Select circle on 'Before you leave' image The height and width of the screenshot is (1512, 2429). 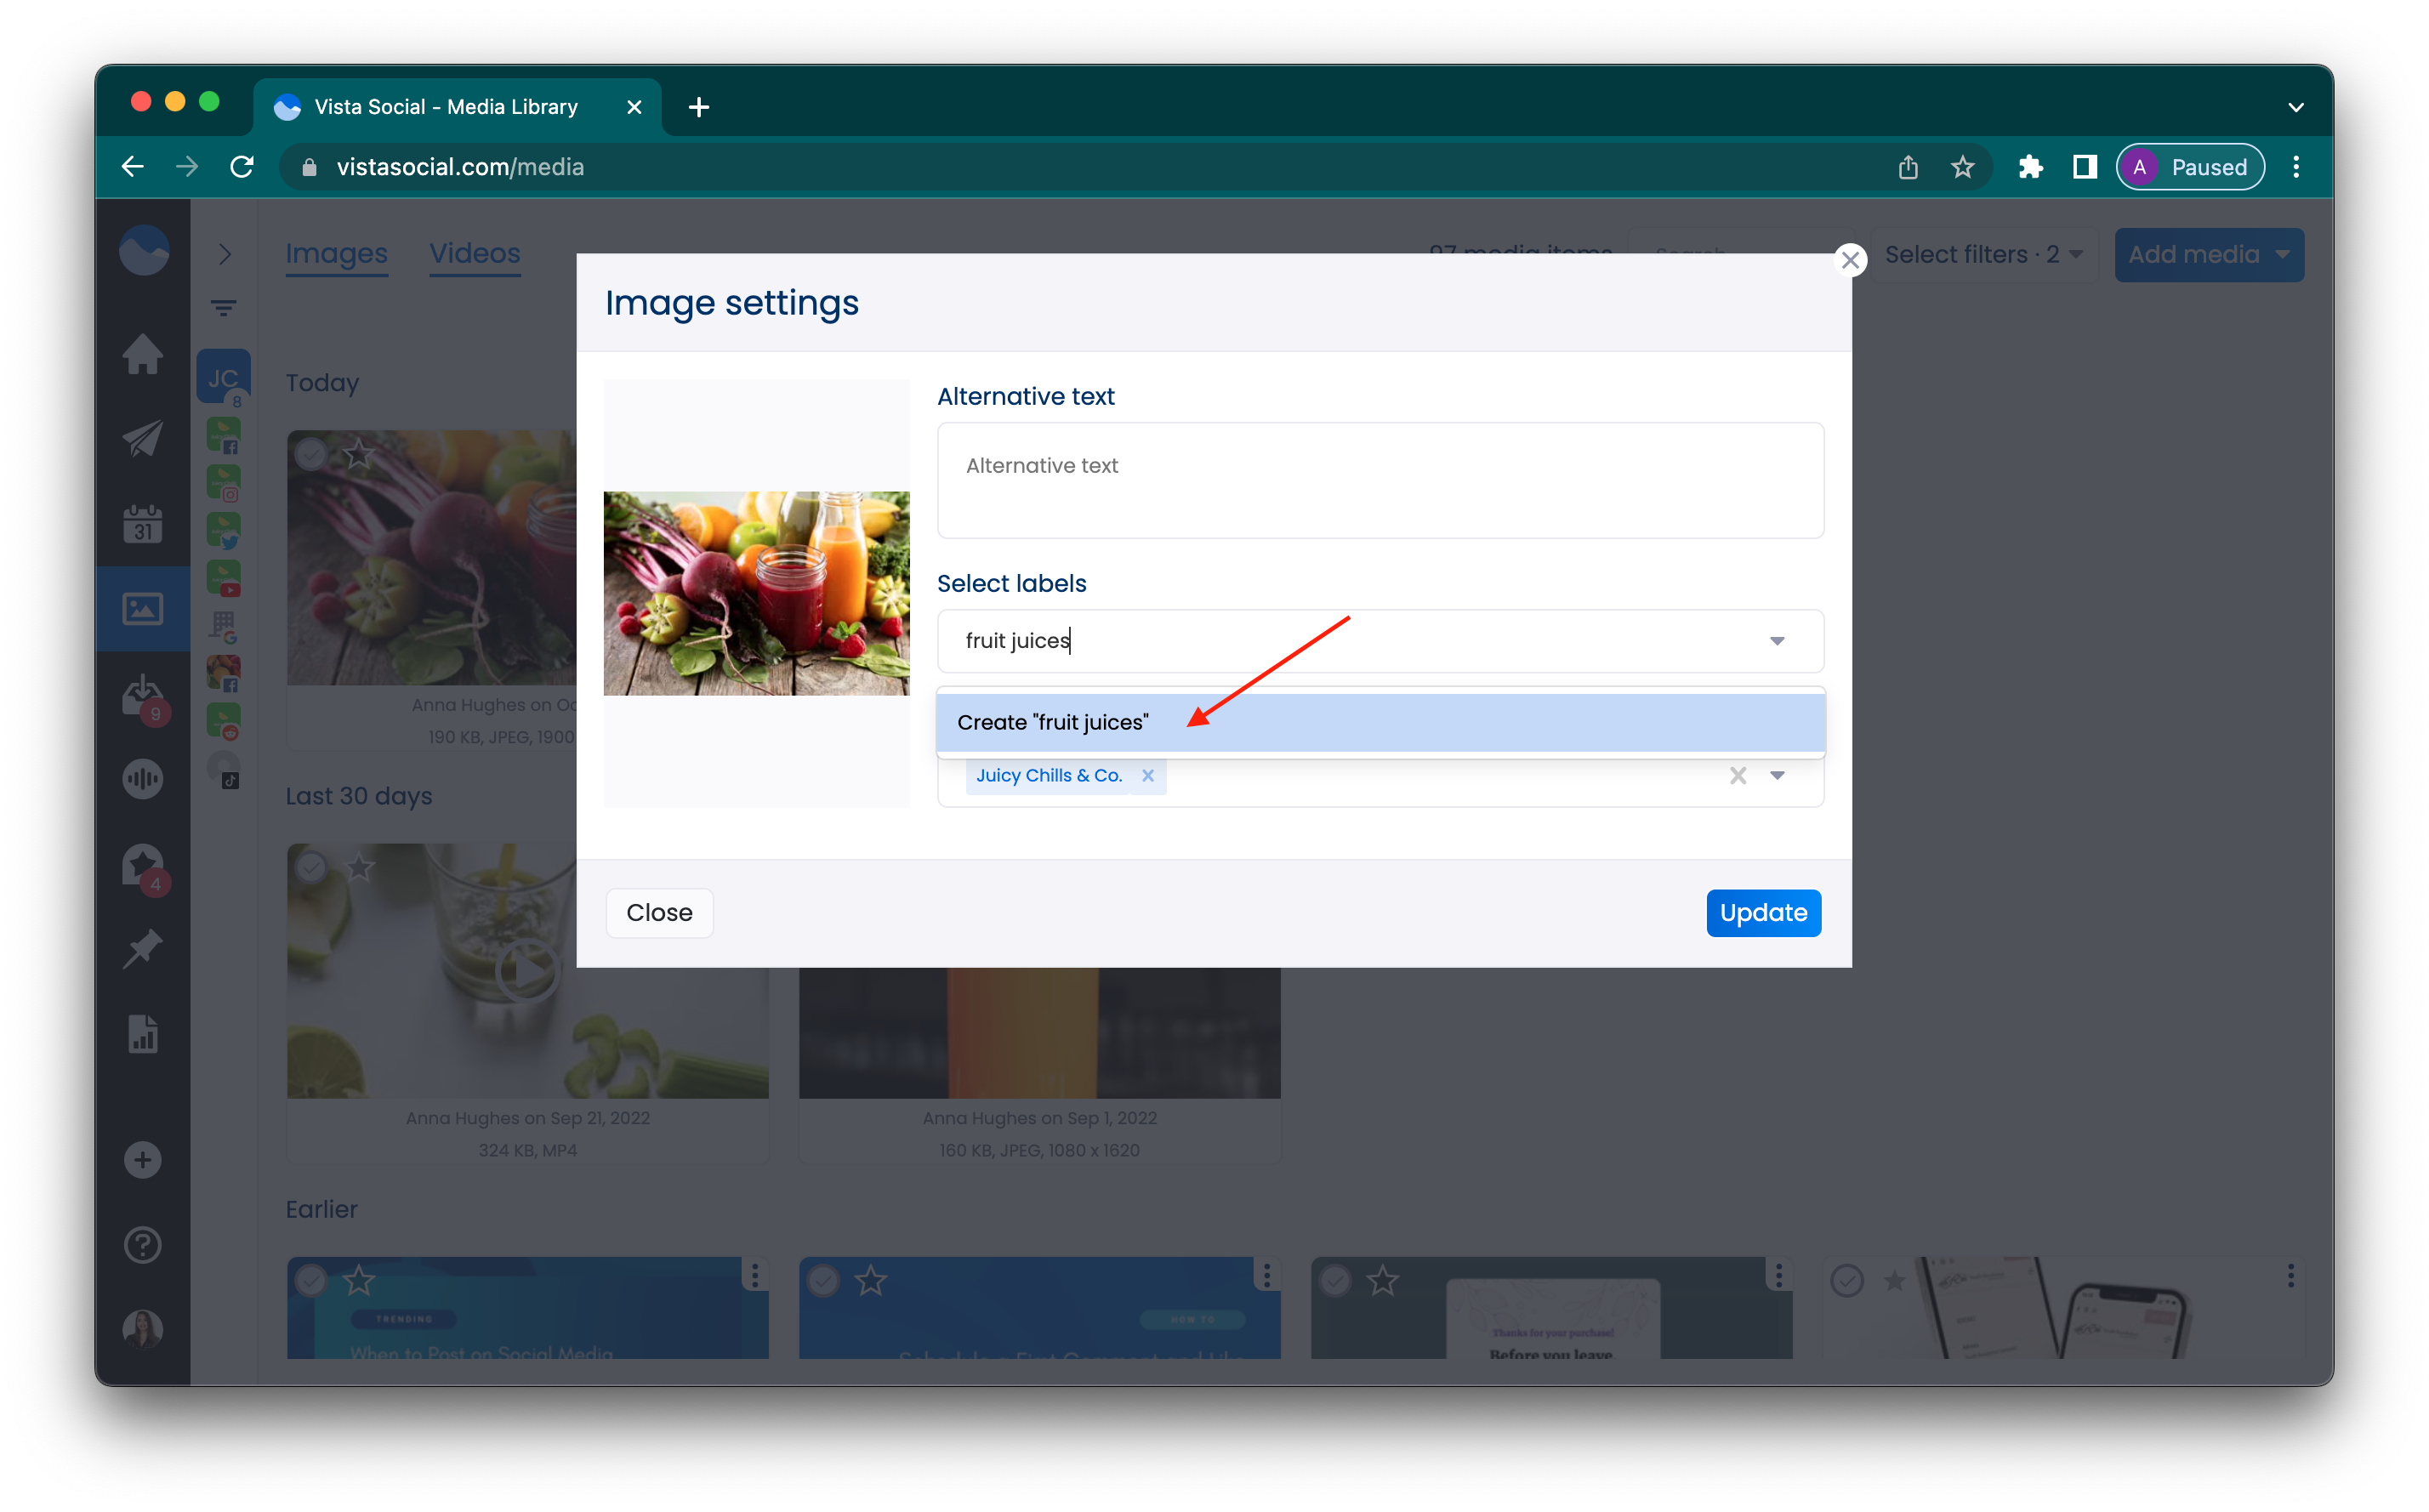(x=1336, y=1279)
